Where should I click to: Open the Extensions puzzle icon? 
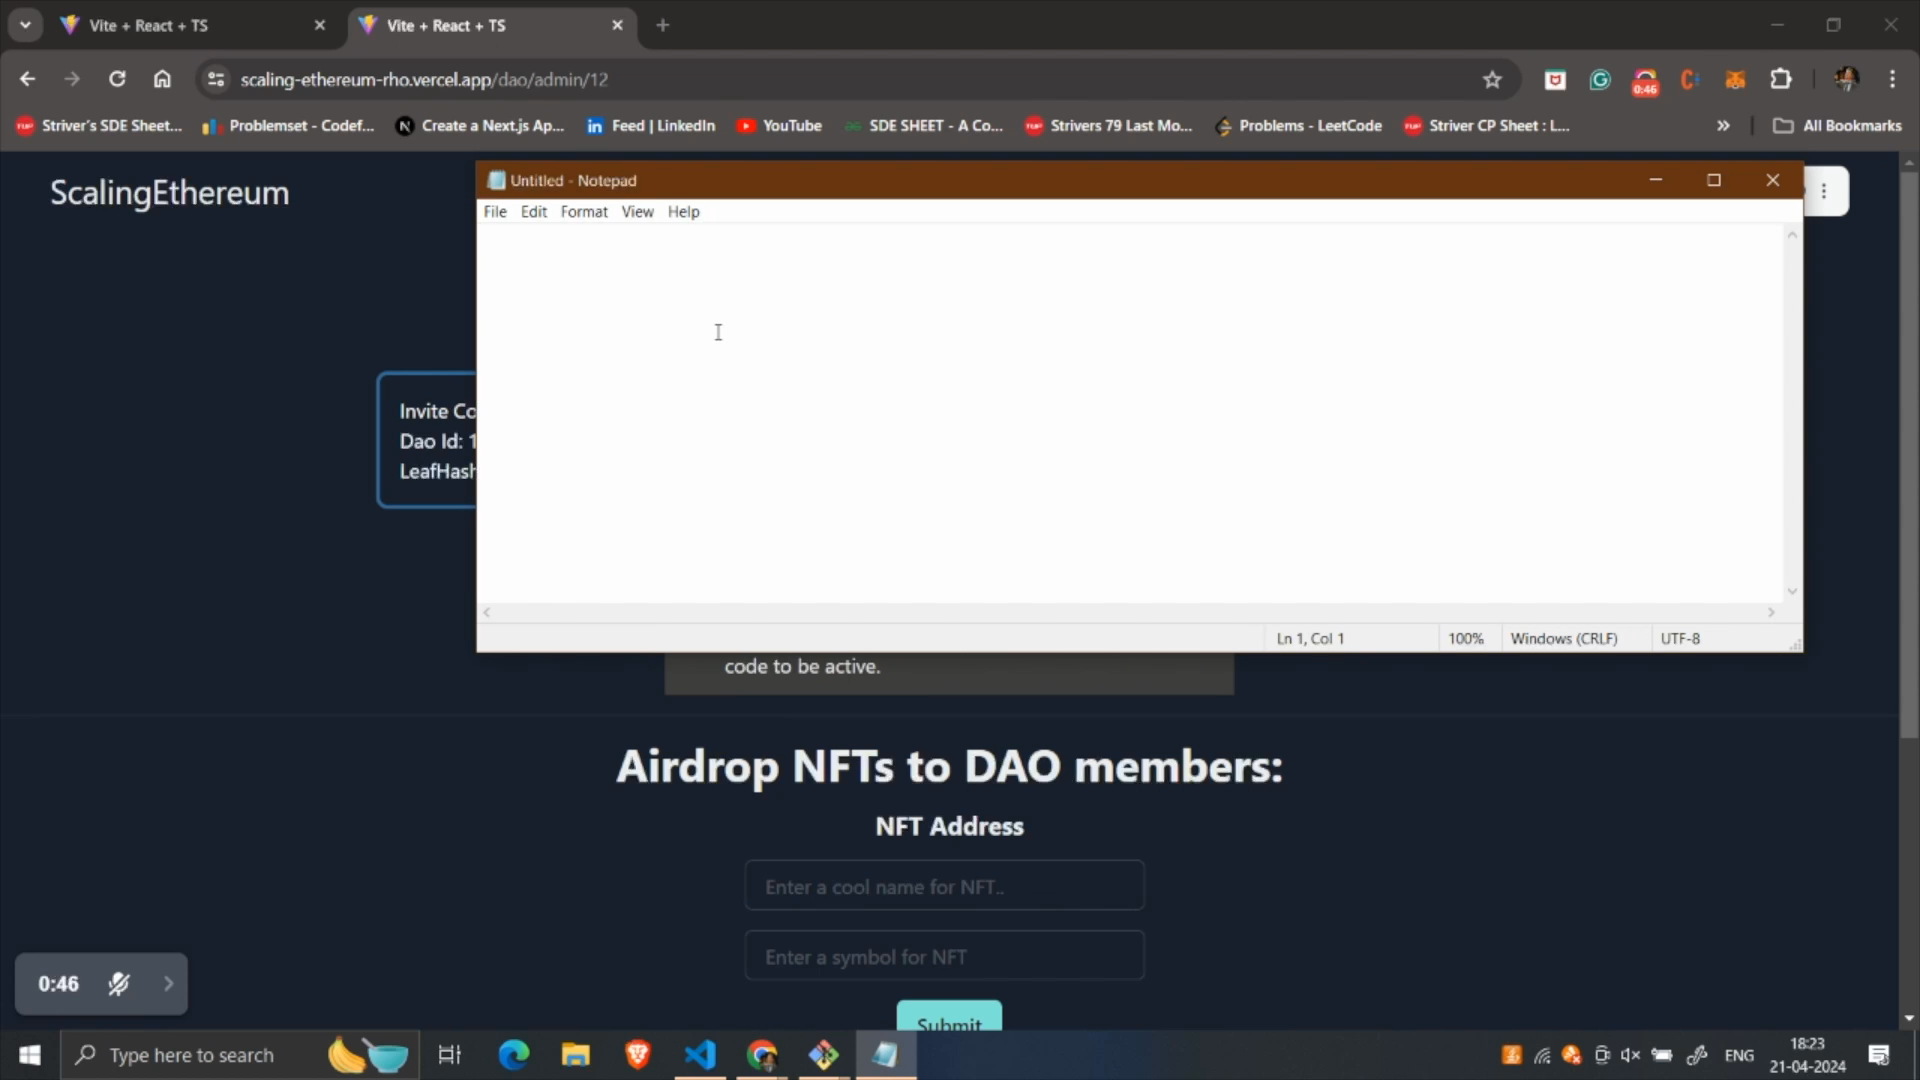click(x=1781, y=79)
